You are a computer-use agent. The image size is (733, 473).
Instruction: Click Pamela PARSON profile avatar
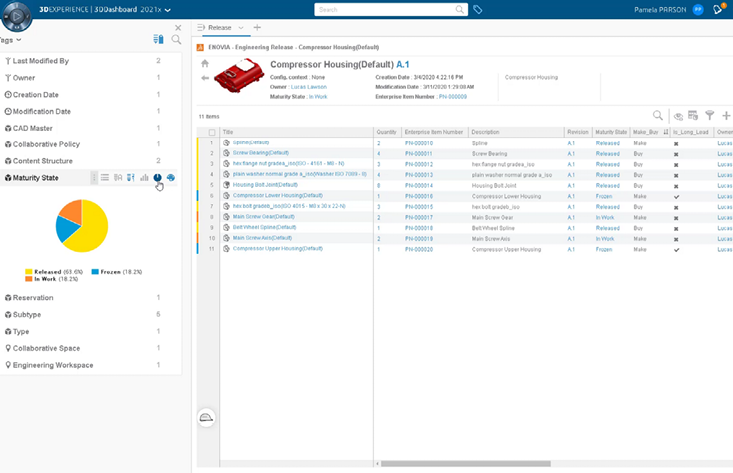pos(698,9)
